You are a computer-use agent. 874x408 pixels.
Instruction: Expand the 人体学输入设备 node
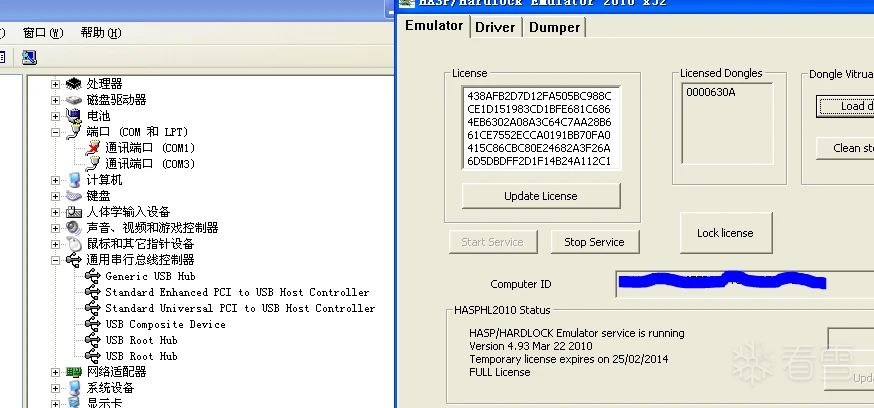(55, 212)
